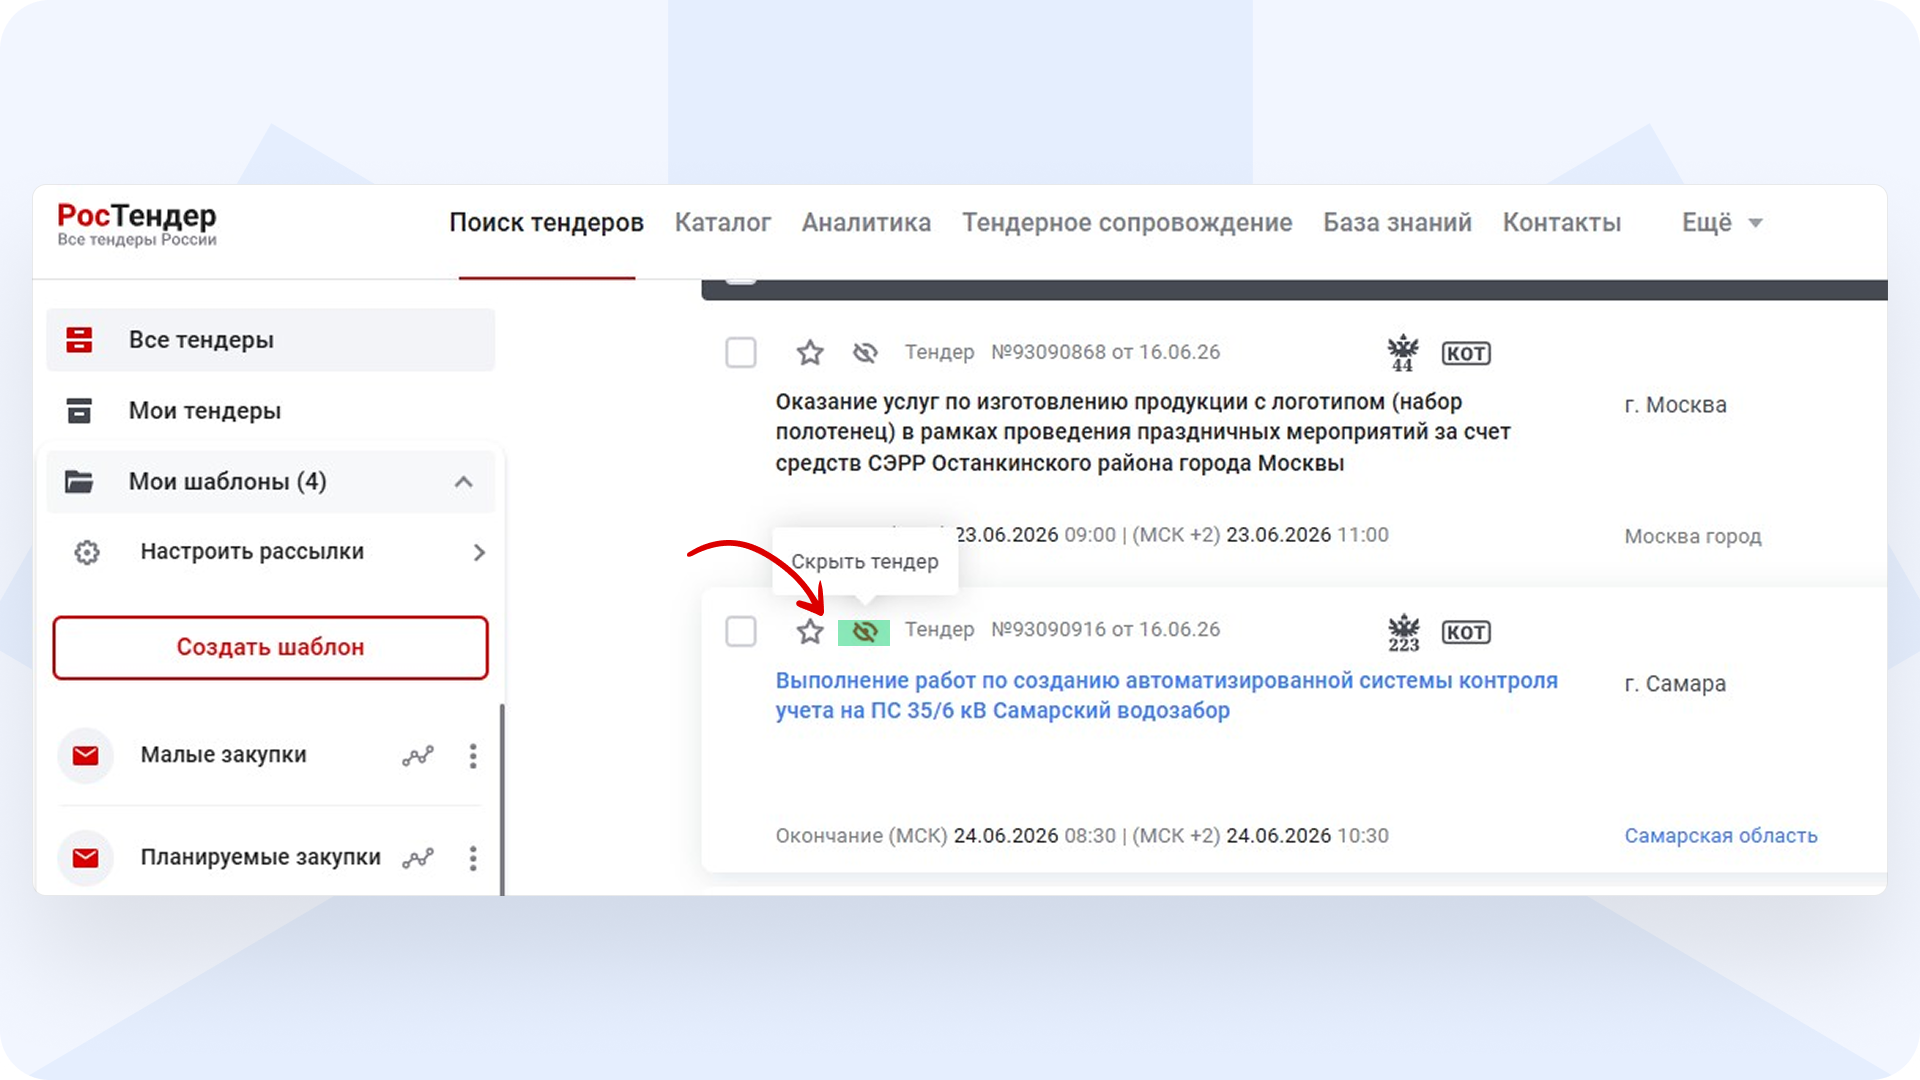The width and height of the screenshot is (1920, 1080).
Task: Open Контакты menu item
Action: 1562,223
